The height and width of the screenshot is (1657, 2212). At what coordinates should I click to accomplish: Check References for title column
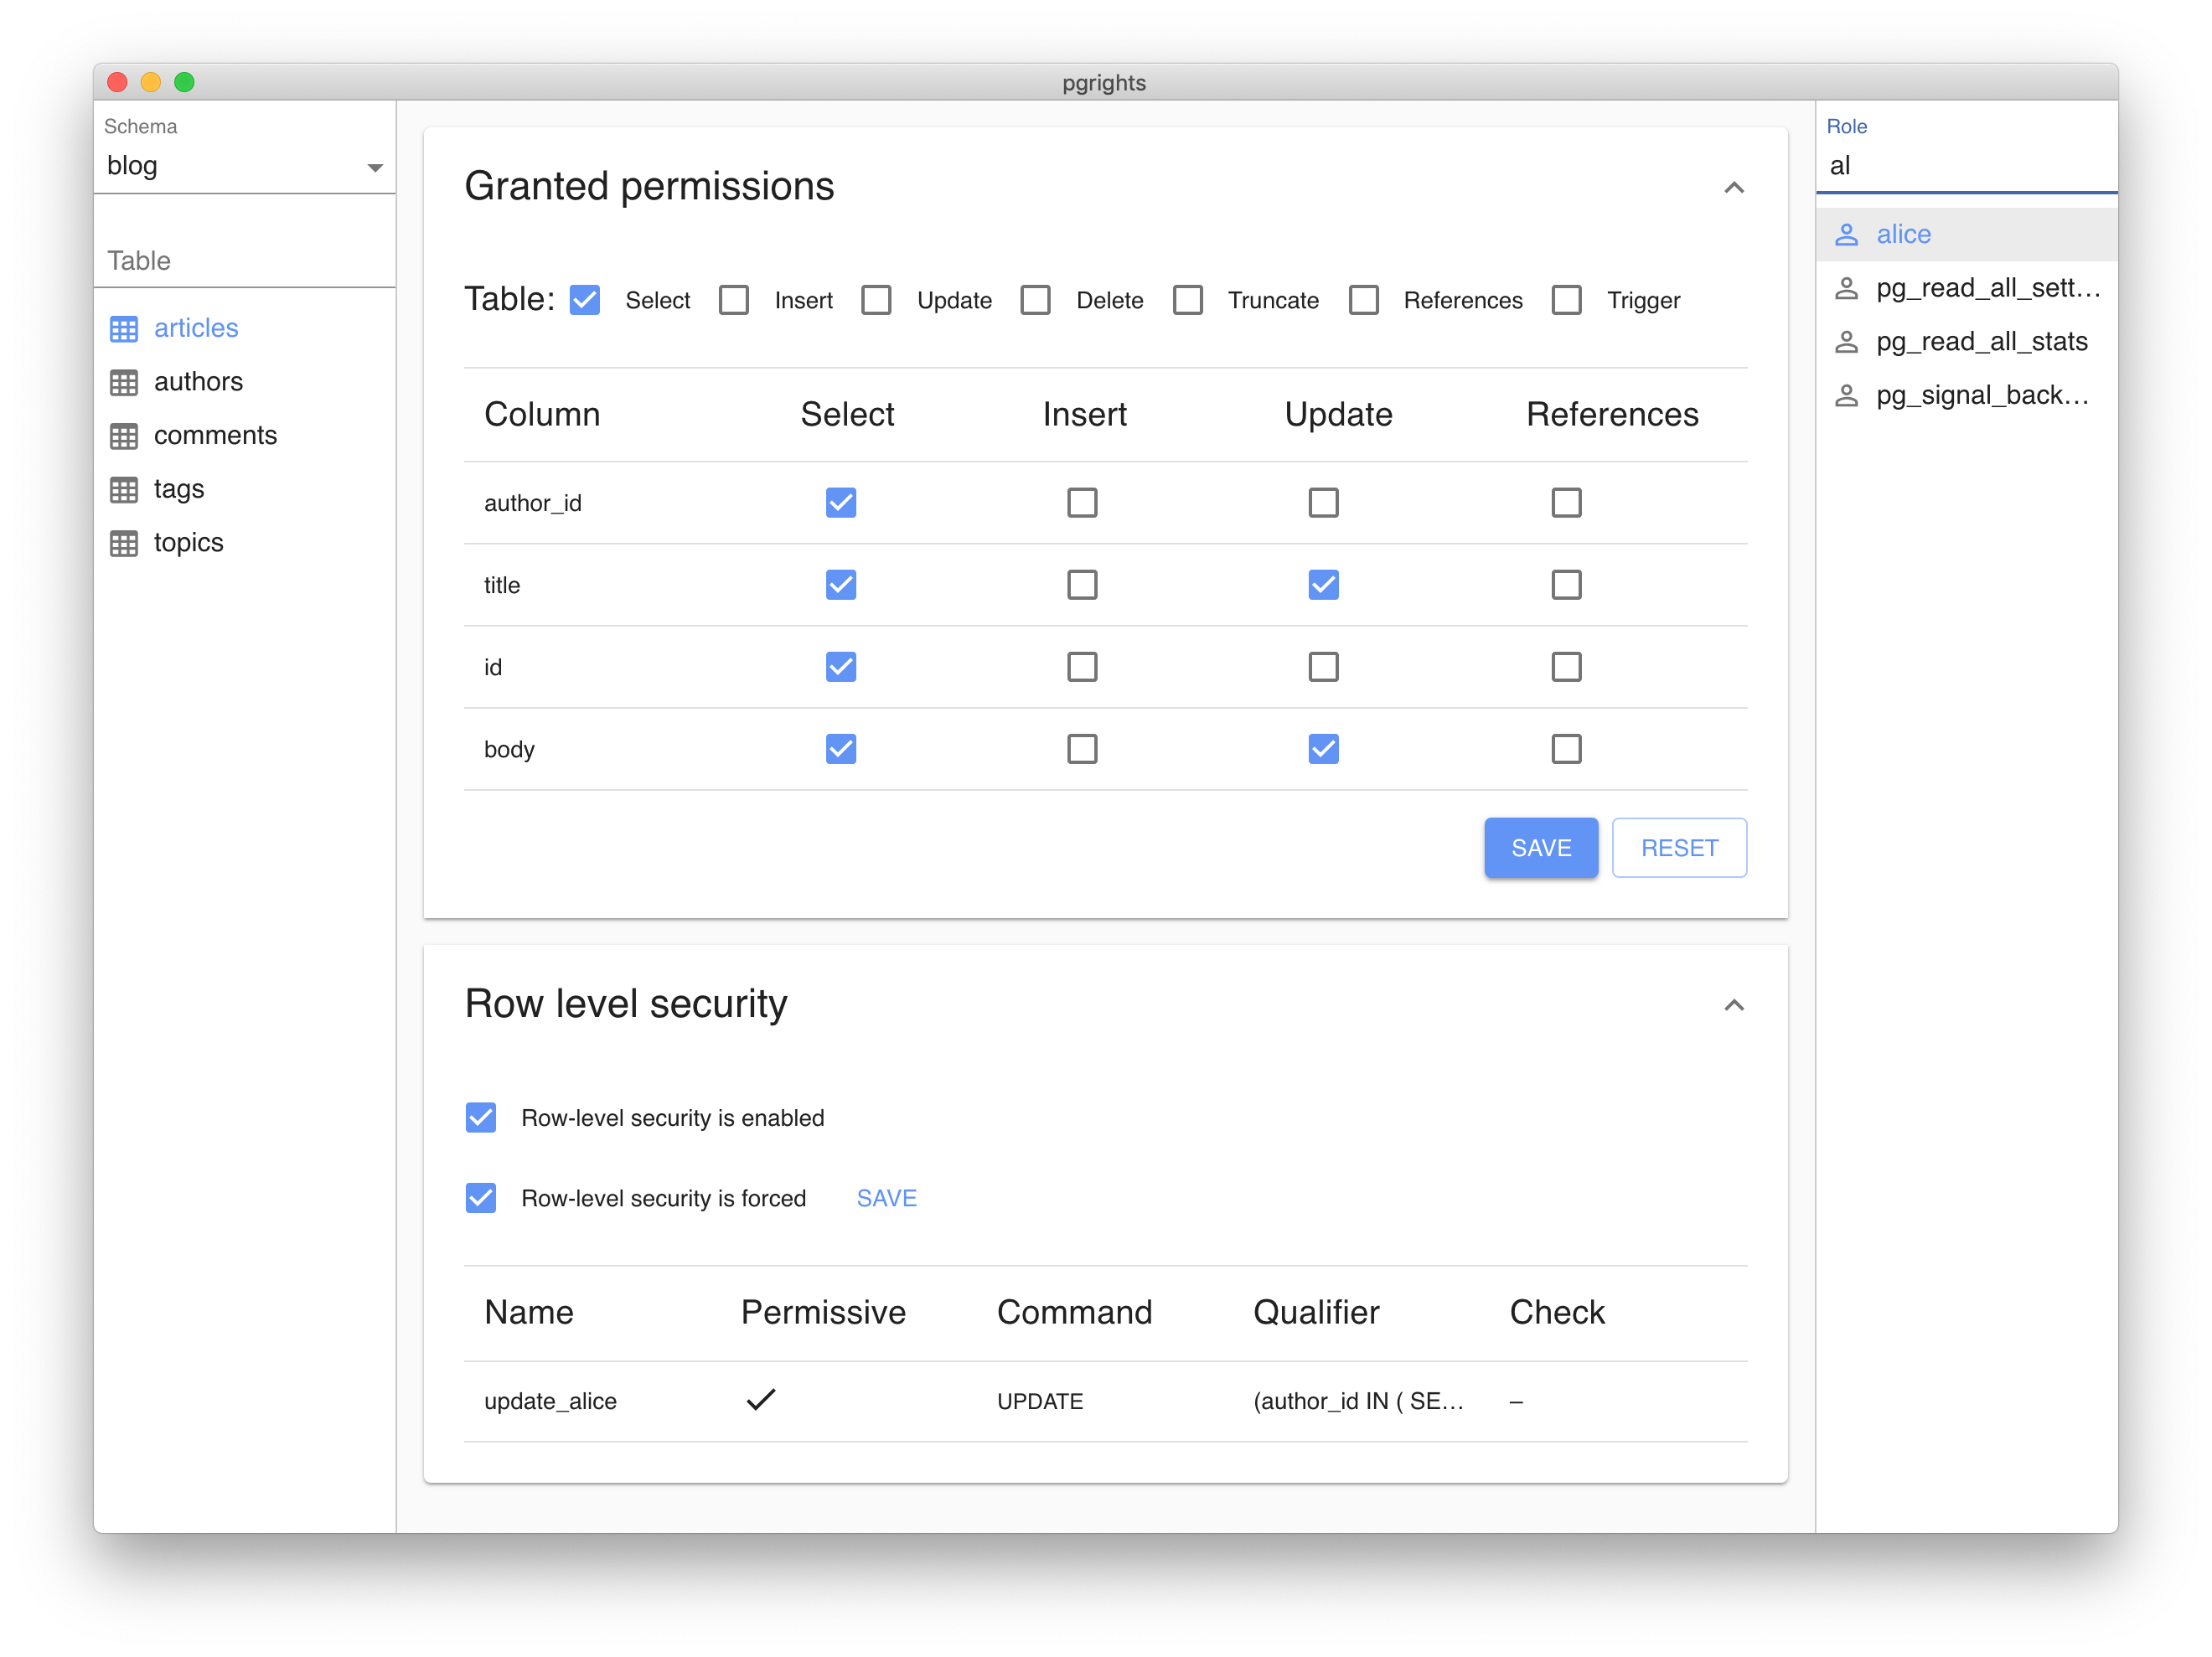pos(1567,584)
